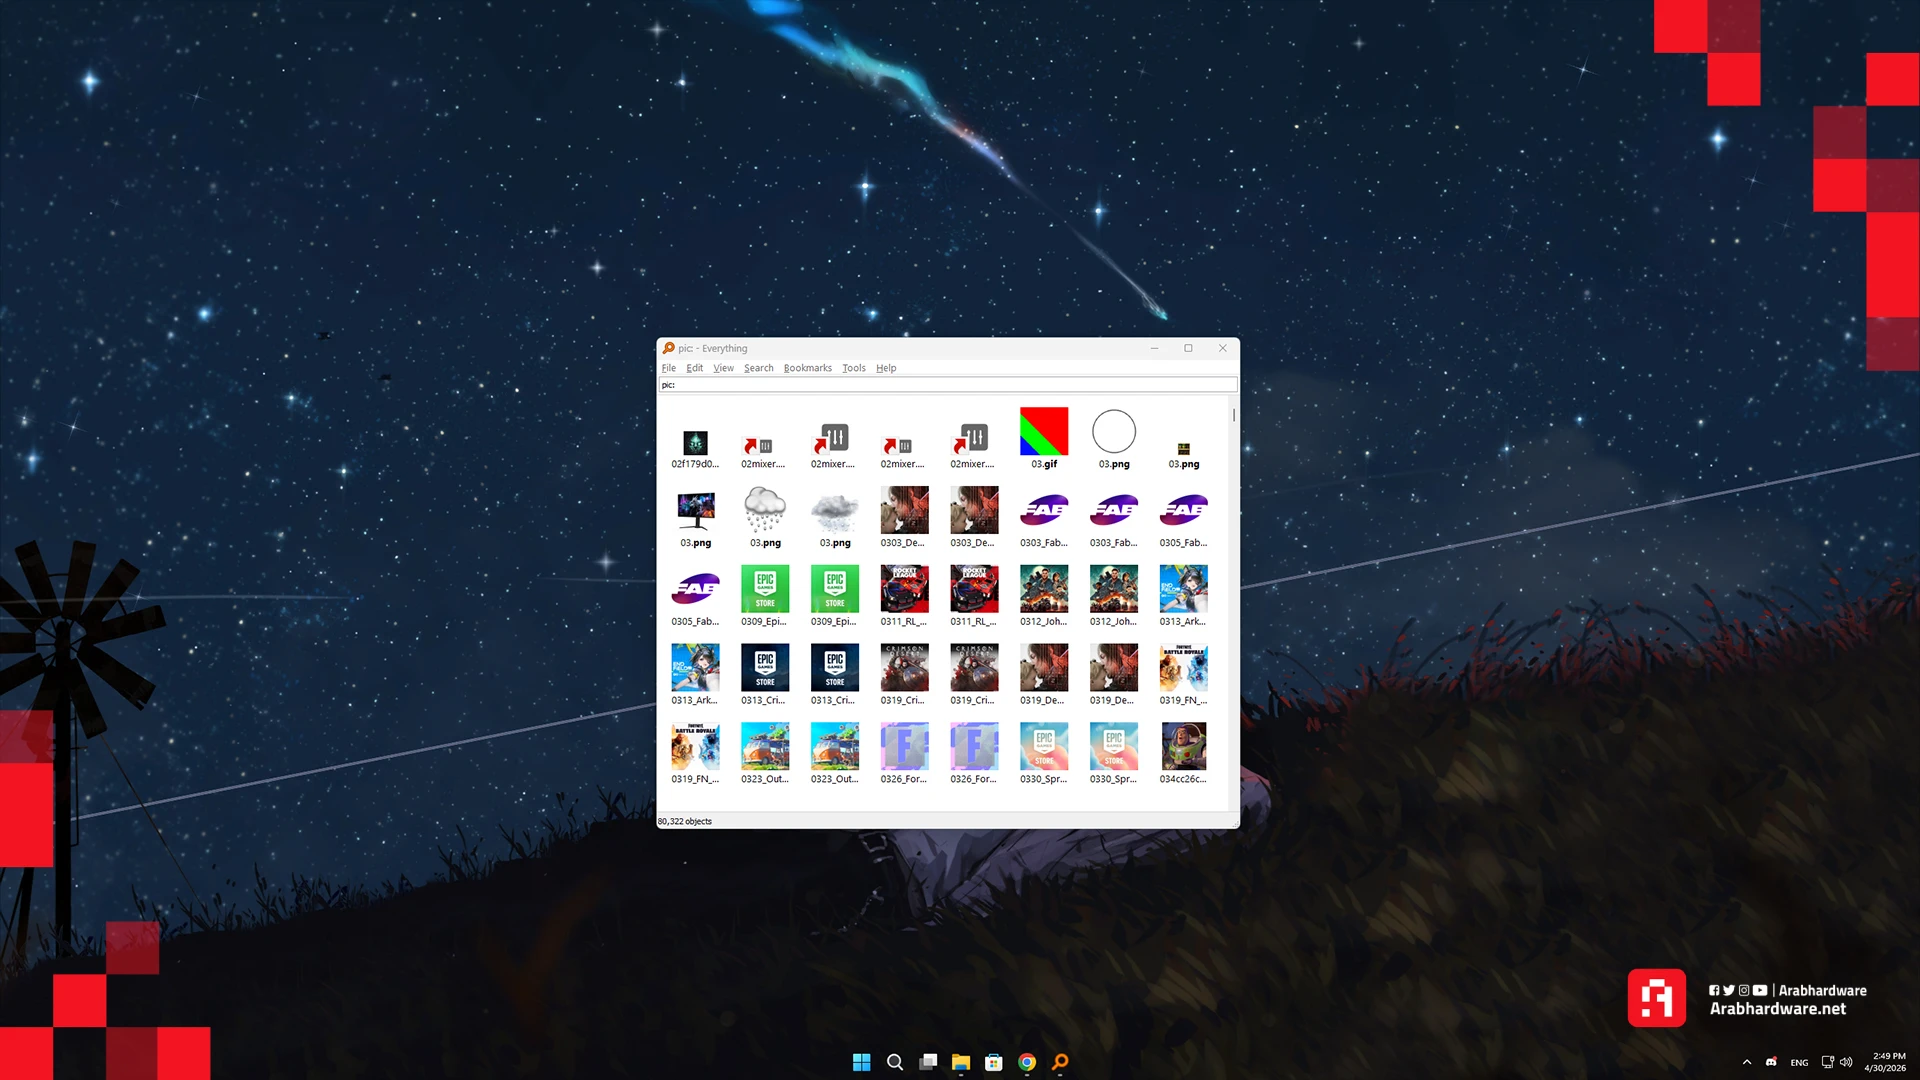Click in the pic: search field
This screenshot has width=1920, height=1080.
946,385
